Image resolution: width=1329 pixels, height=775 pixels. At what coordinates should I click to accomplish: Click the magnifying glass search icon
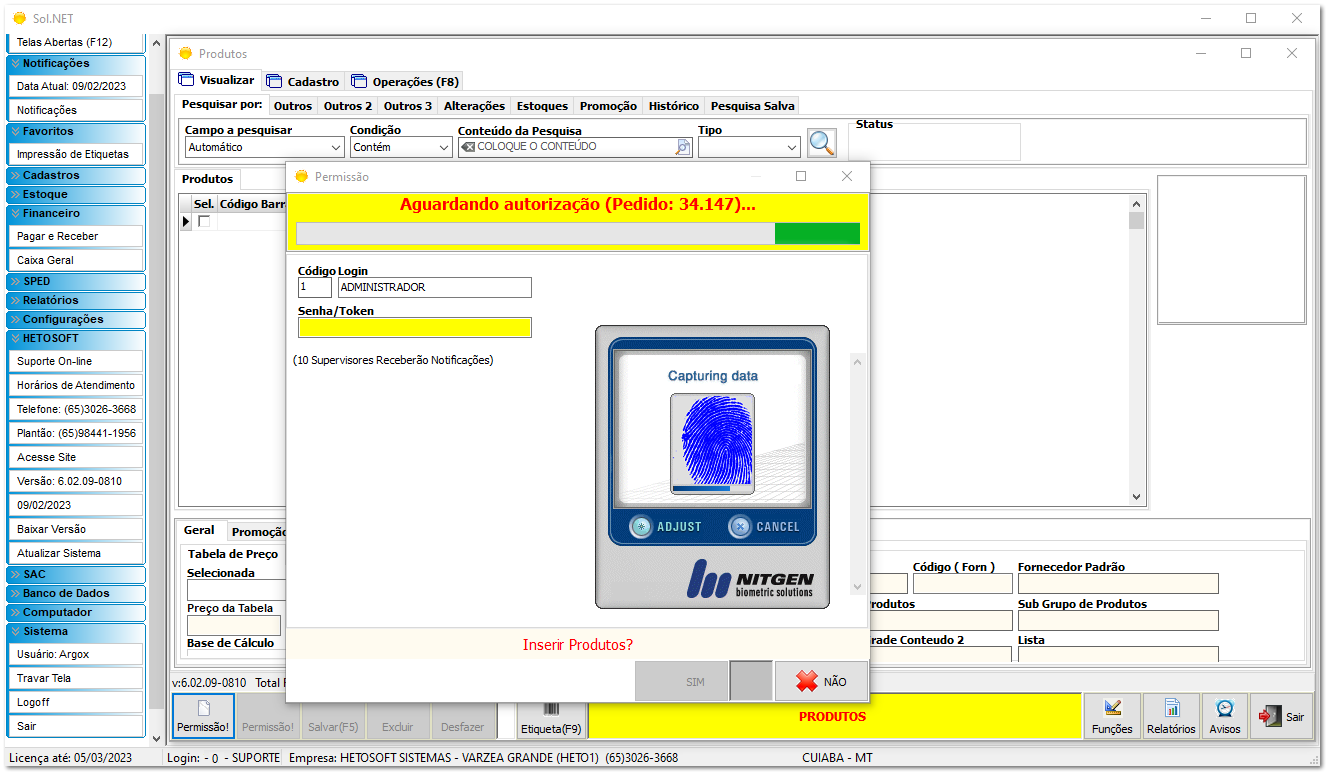(x=821, y=144)
